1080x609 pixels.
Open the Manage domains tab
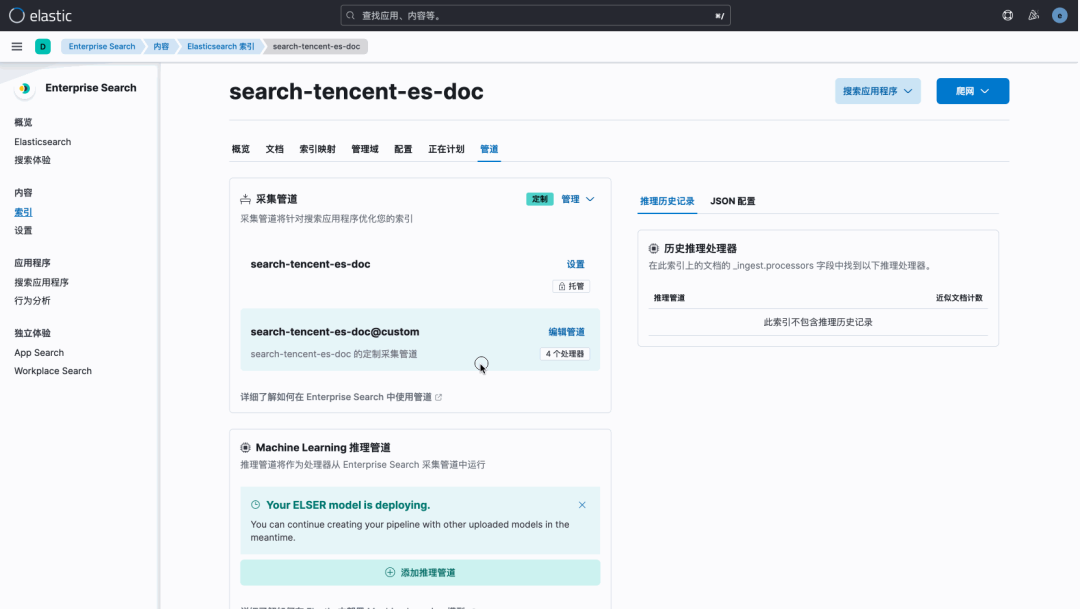(365, 149)
